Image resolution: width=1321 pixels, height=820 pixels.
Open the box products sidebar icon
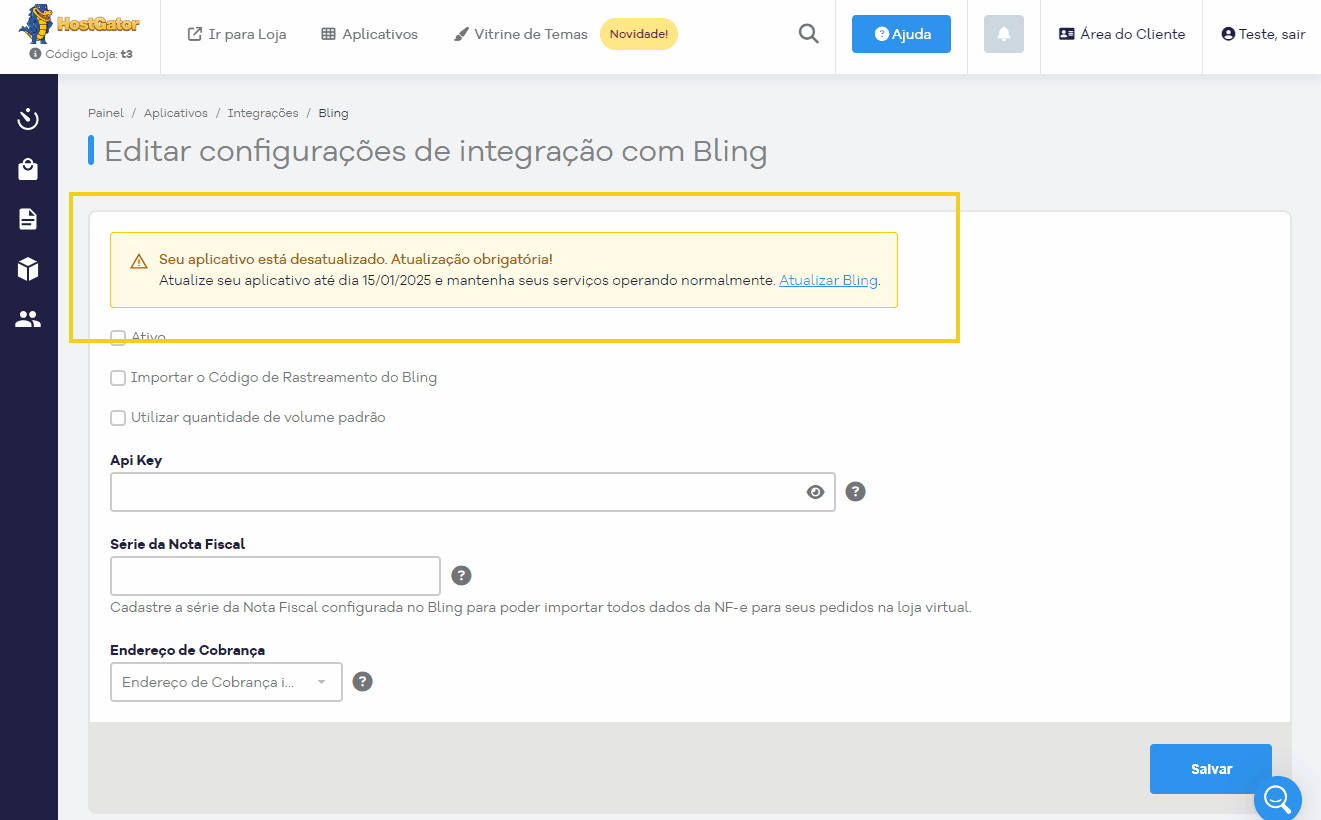[x=28, y=269]
